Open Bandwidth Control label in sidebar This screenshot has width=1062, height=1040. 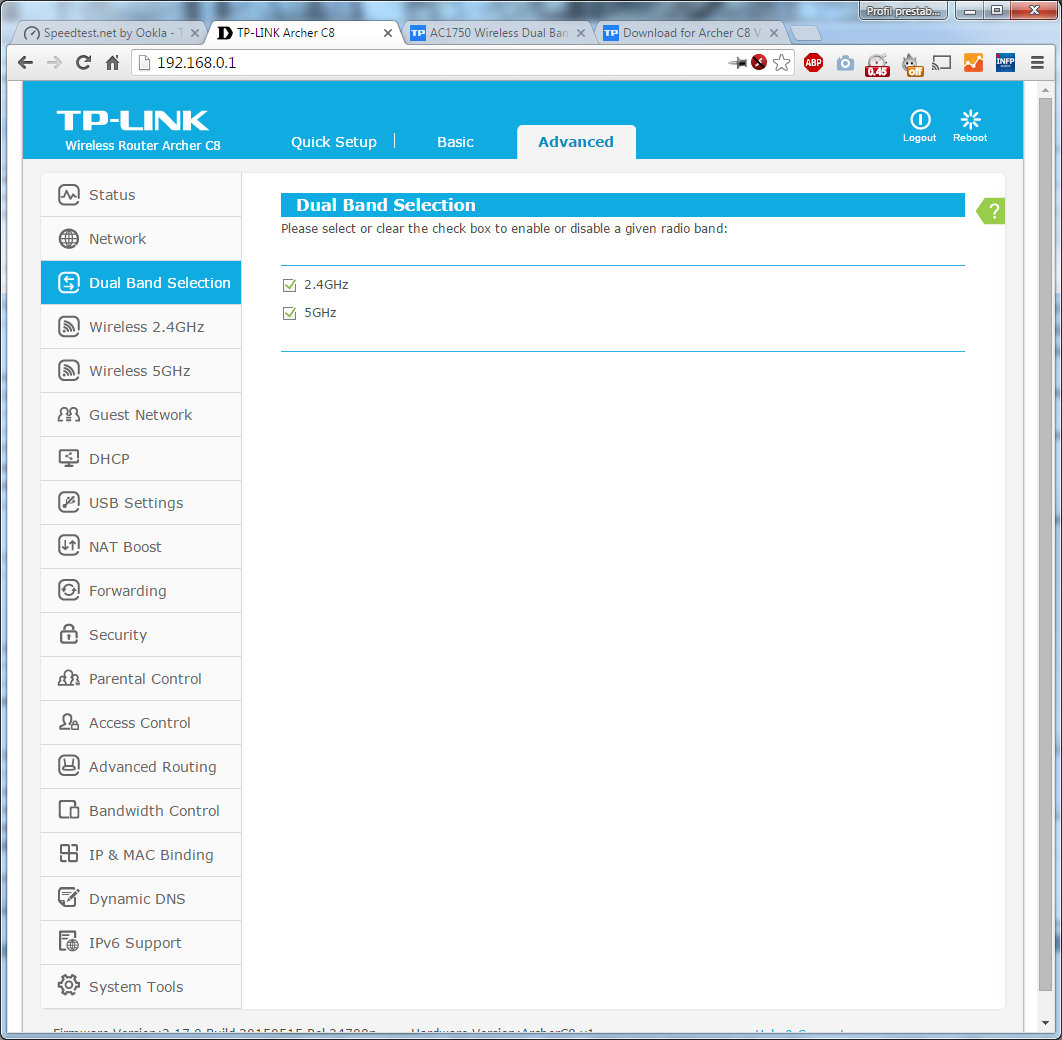click(154, 811)
